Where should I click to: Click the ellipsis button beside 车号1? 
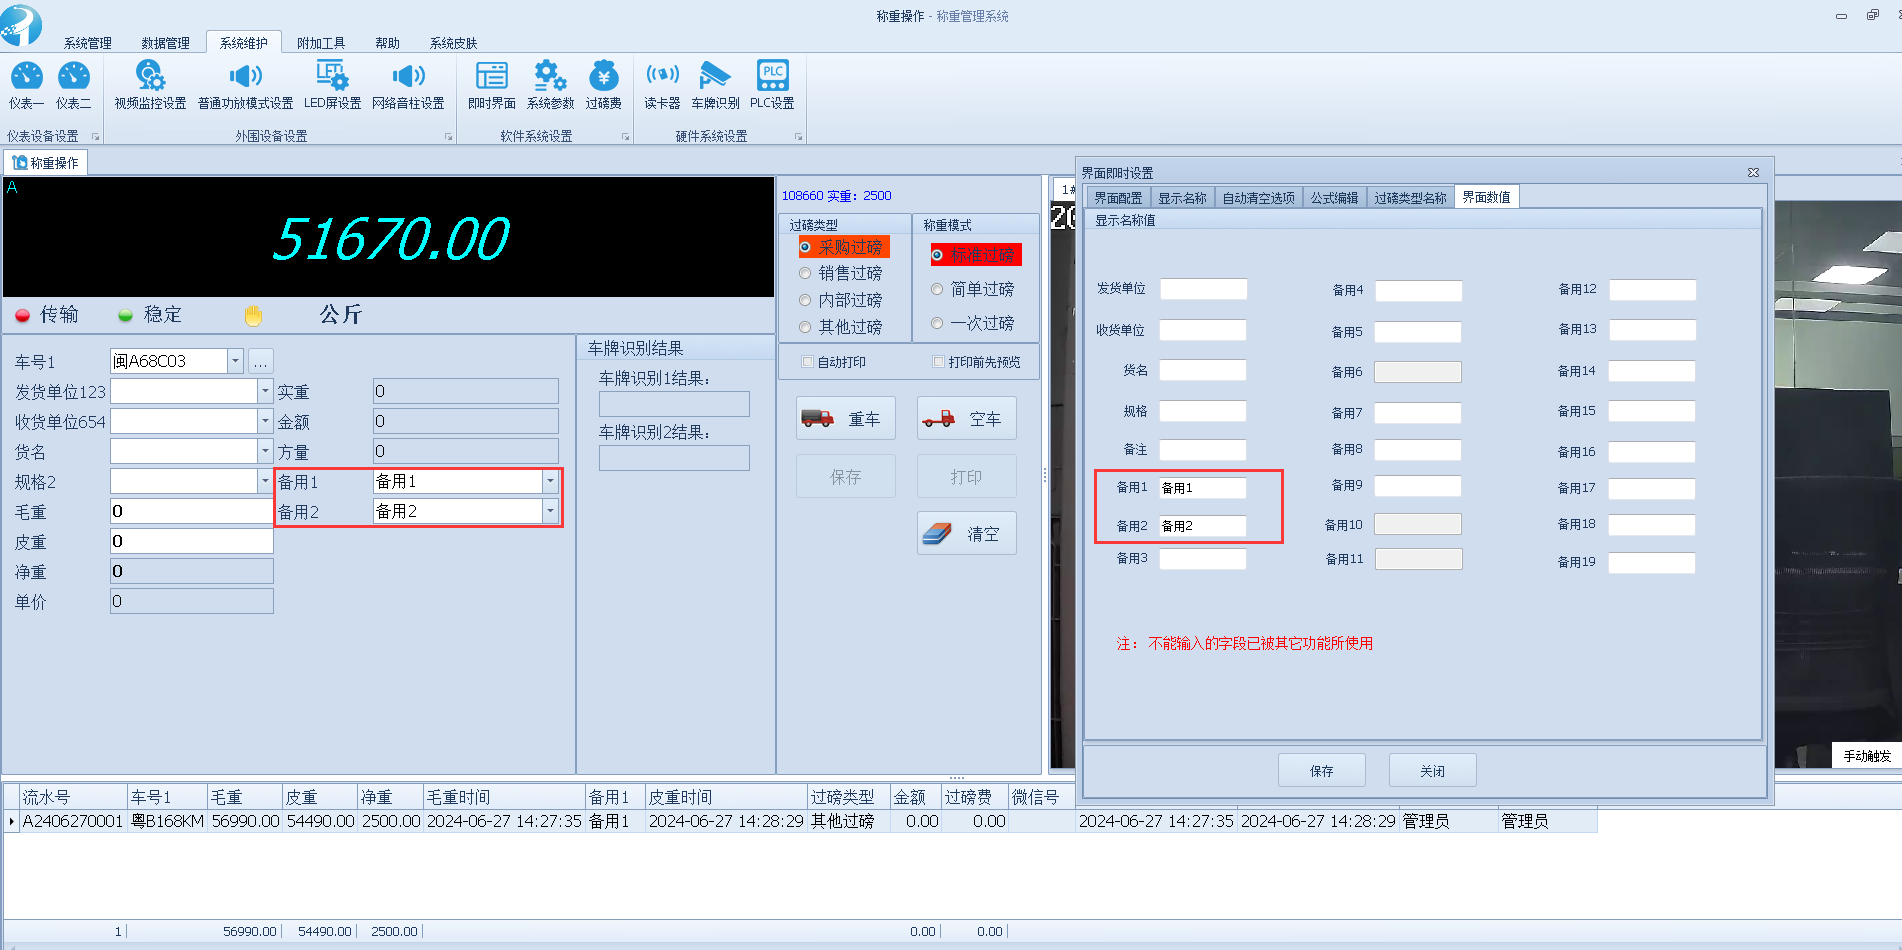(x=260, y=361)
